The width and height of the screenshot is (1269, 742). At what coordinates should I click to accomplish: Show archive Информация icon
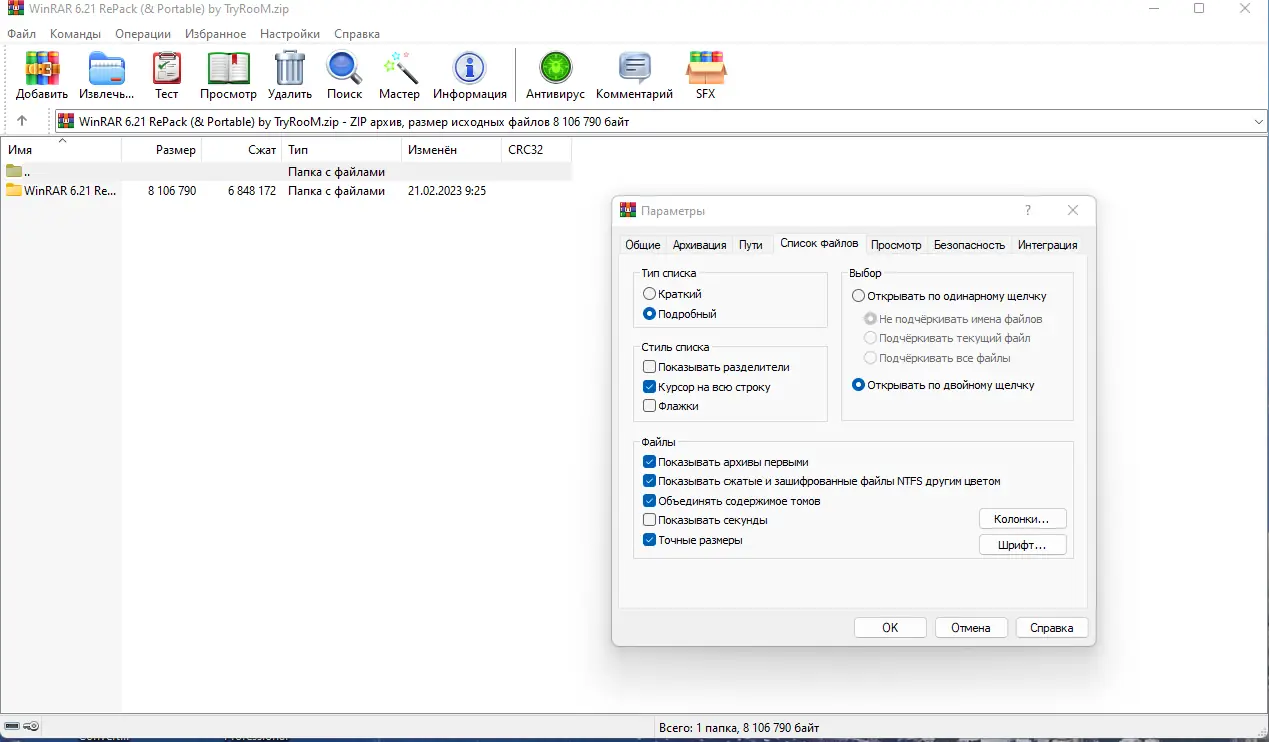point(469,75)
